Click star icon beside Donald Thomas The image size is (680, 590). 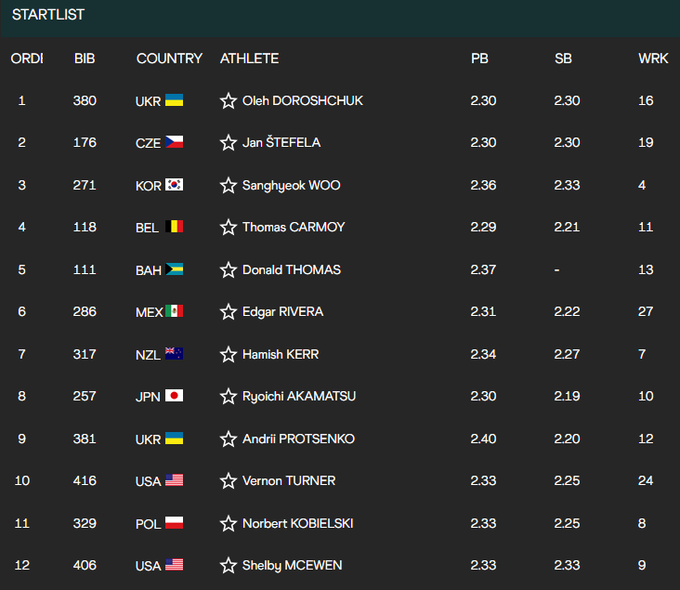point(229,270)
